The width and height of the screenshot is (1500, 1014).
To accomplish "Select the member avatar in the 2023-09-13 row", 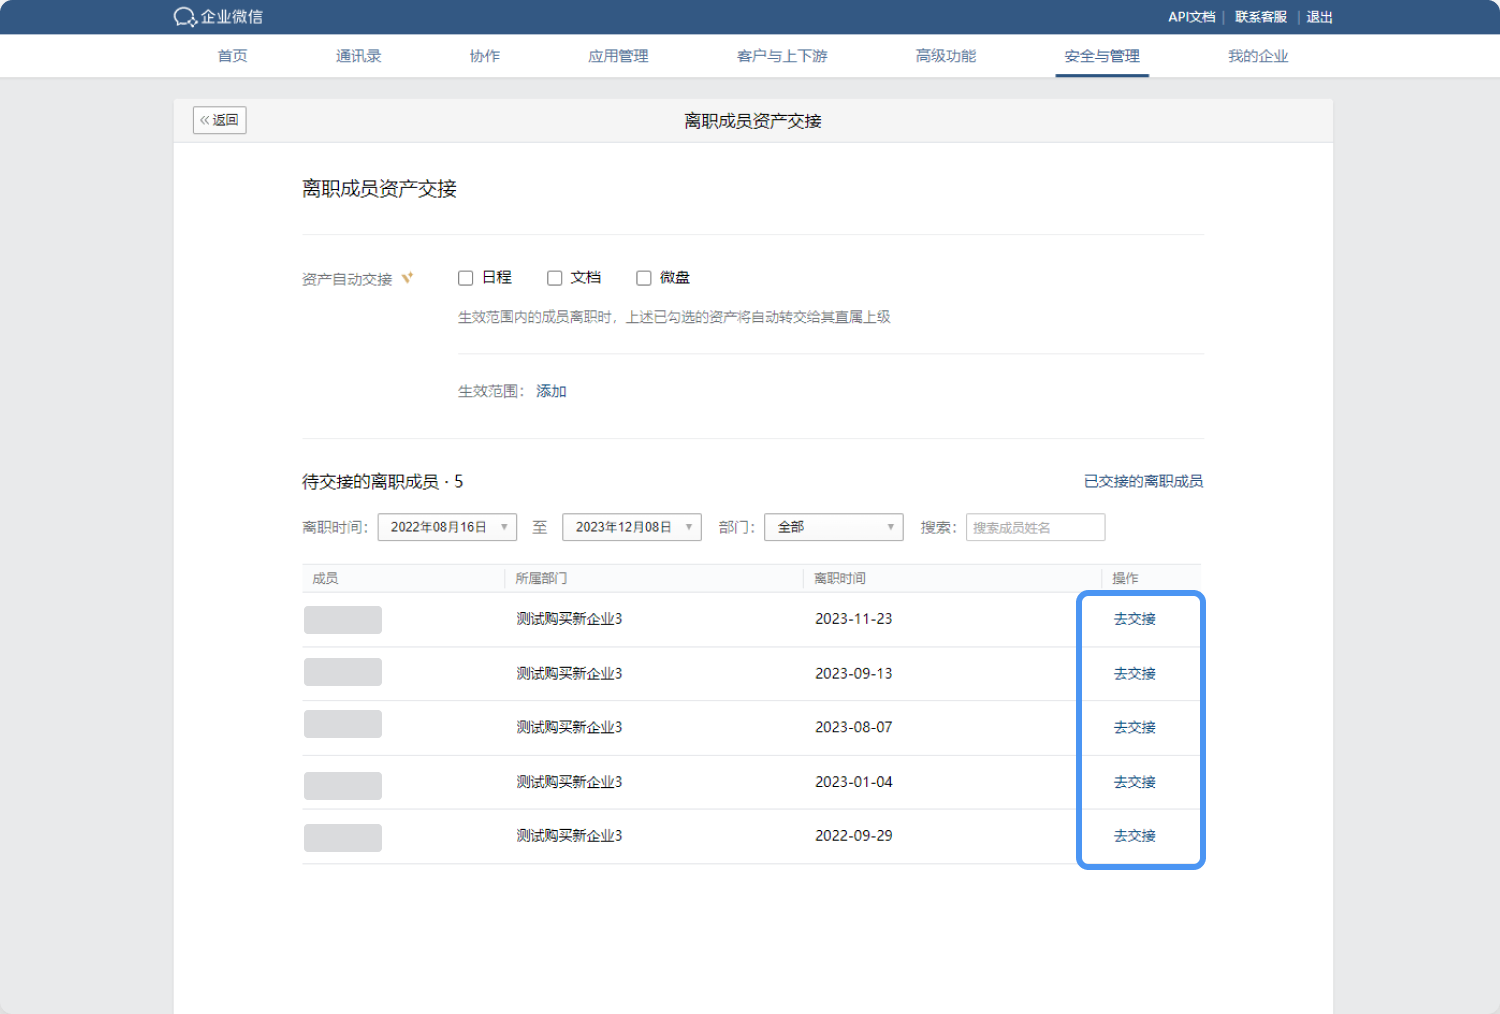I will [343, 672].
